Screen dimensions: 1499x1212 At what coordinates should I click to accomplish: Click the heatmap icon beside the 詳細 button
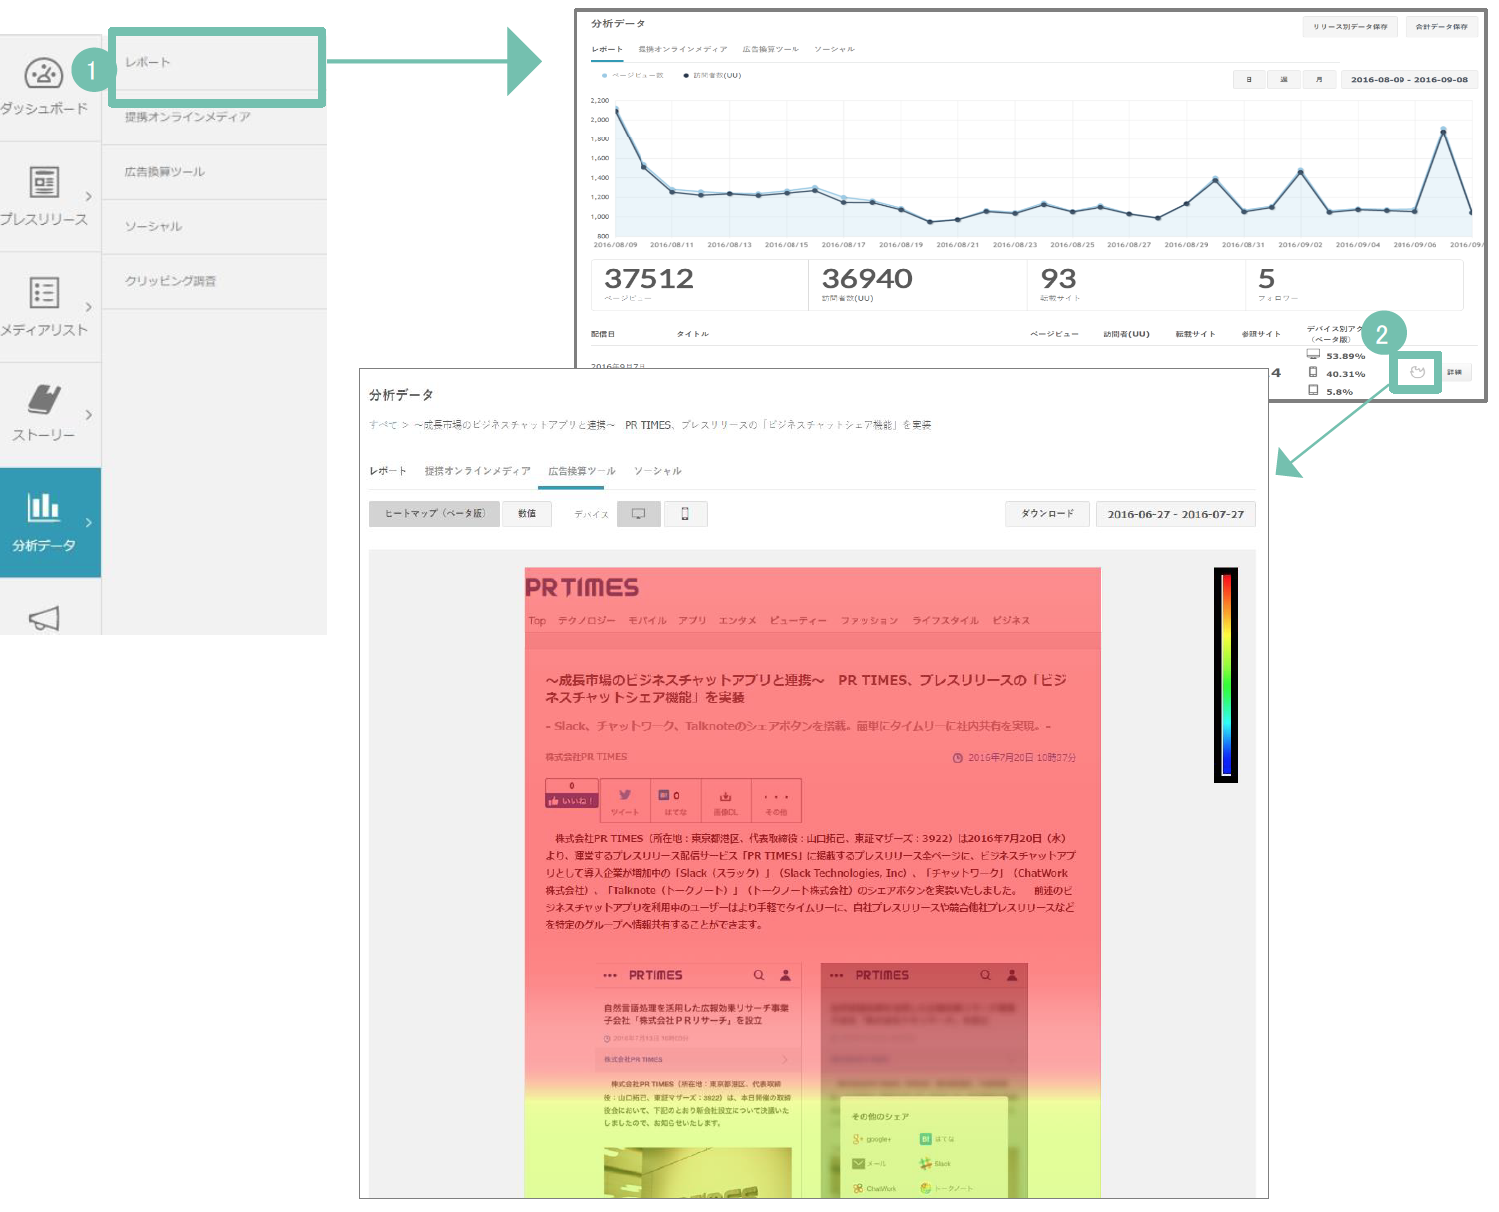click(x=1417, y=372)
